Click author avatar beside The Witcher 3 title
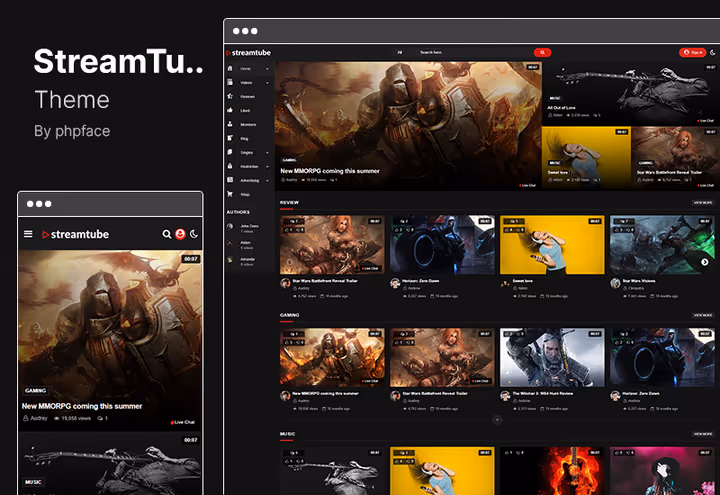 (x=505, y=395)
